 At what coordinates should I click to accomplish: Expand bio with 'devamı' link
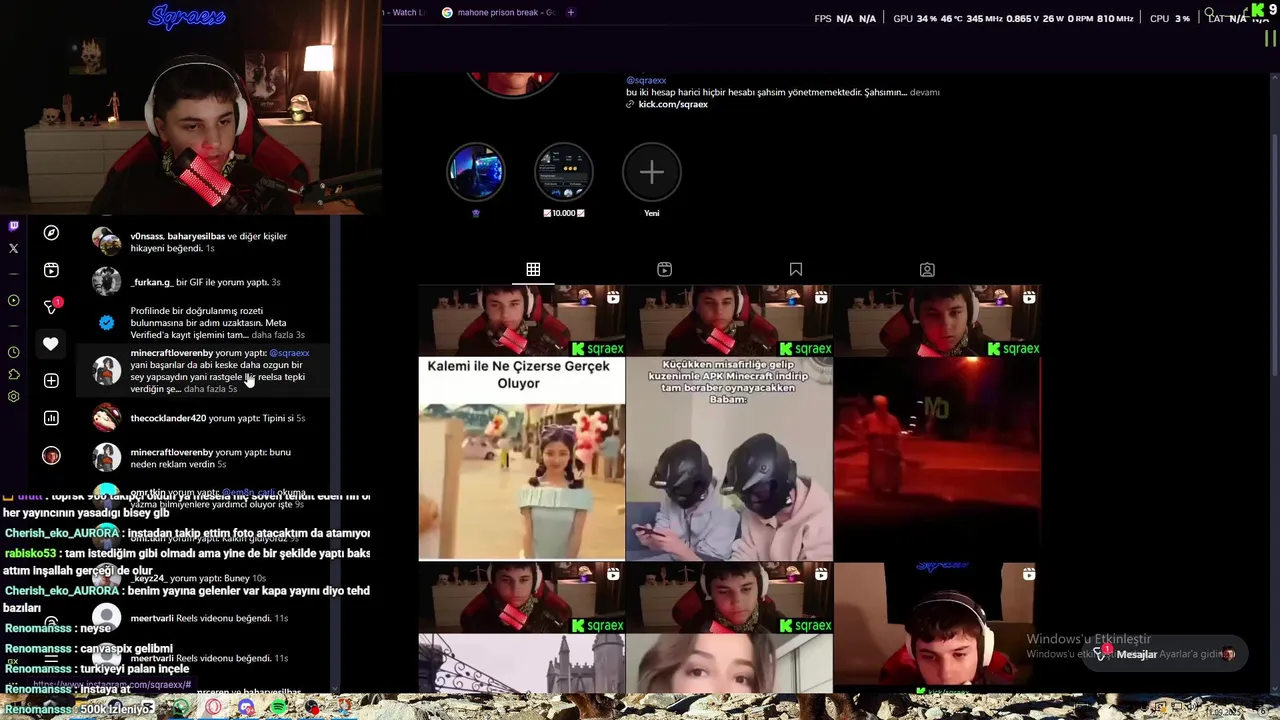point(924,92)
